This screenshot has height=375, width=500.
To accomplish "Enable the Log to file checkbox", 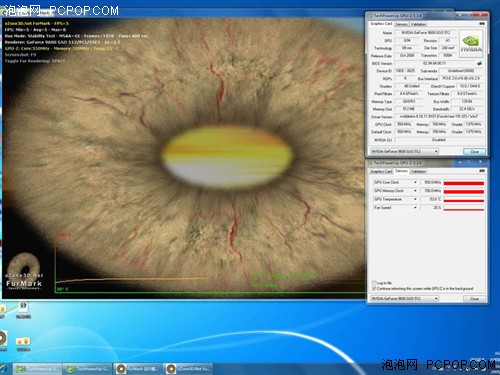I will pyautogui.click(x=374, y=283).
